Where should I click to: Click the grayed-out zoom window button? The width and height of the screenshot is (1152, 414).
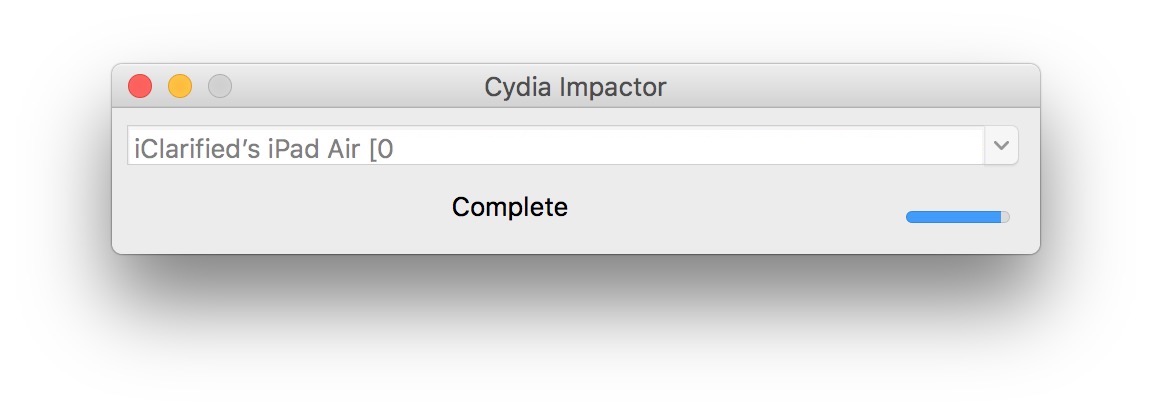(x=220, y=87)
